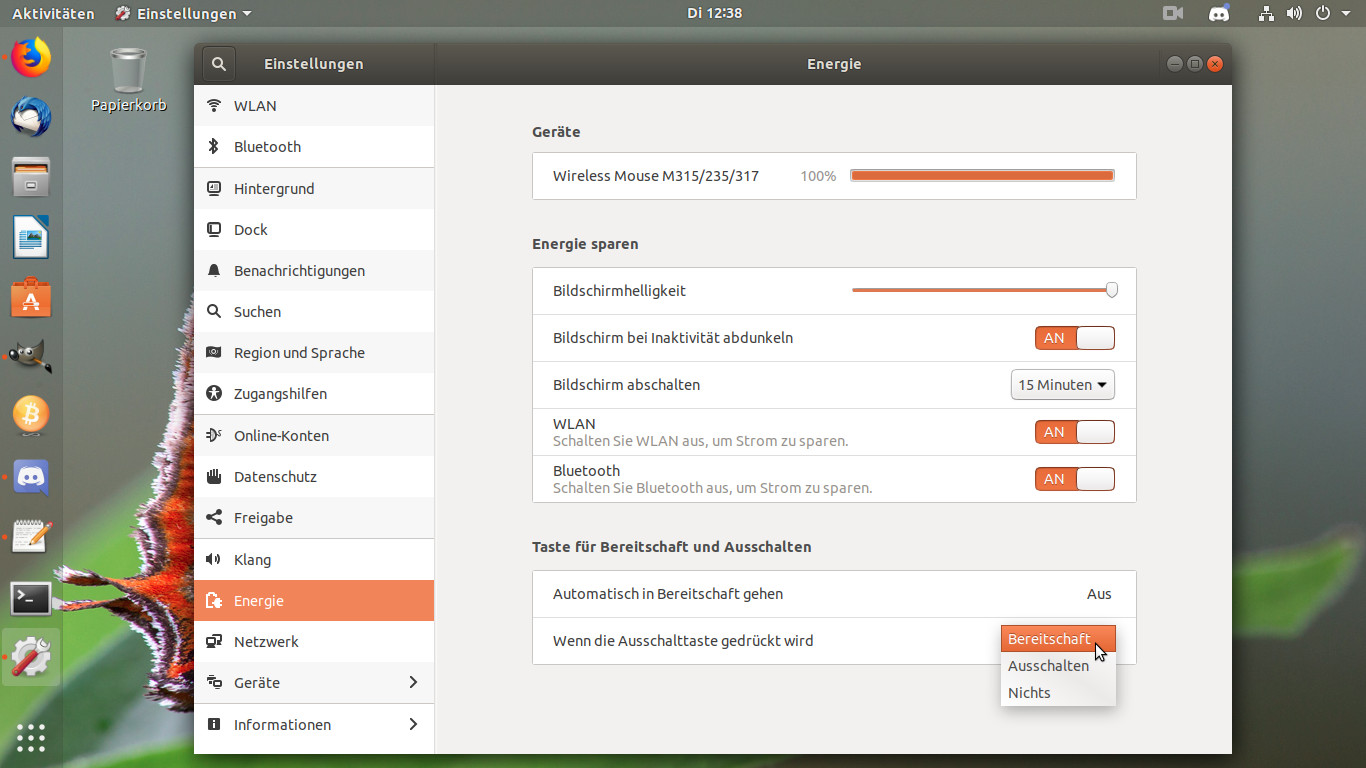
Task: Launch LibreOffice Writer from the dock
Action: 31,237
